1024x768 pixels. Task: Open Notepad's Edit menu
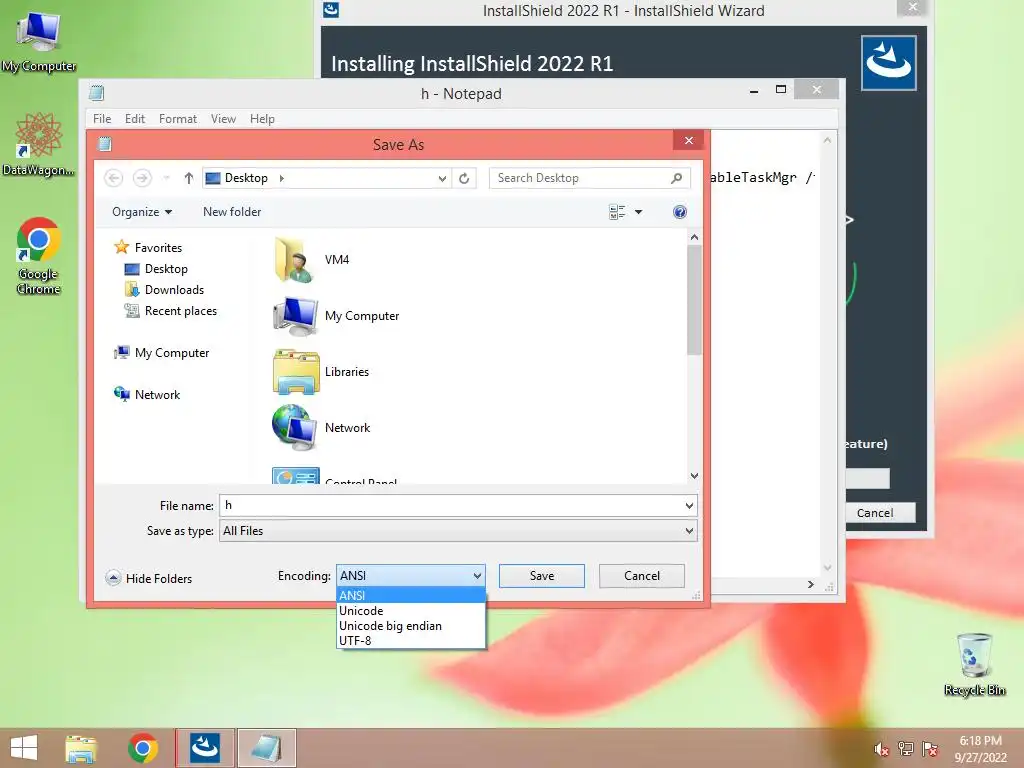tap(135, 119)
